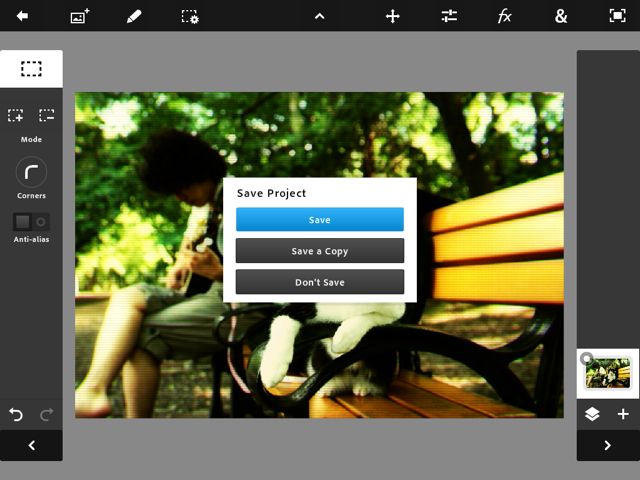Click the blue Save button

coord(320,220)
